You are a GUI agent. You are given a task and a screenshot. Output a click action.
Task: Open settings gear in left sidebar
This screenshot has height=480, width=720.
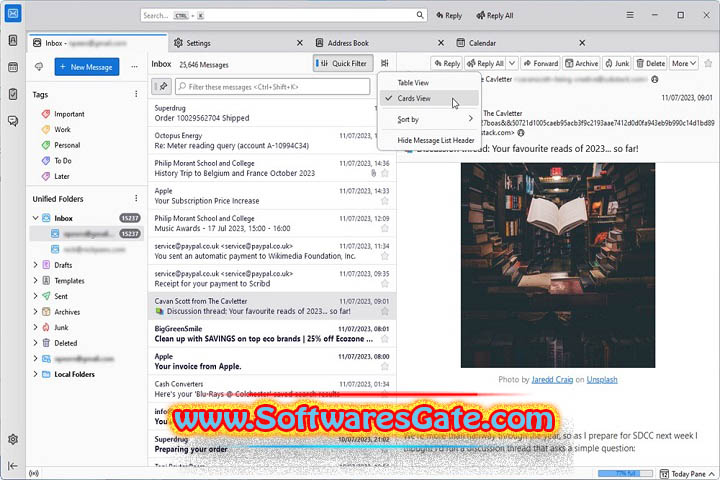pos(13,439)
